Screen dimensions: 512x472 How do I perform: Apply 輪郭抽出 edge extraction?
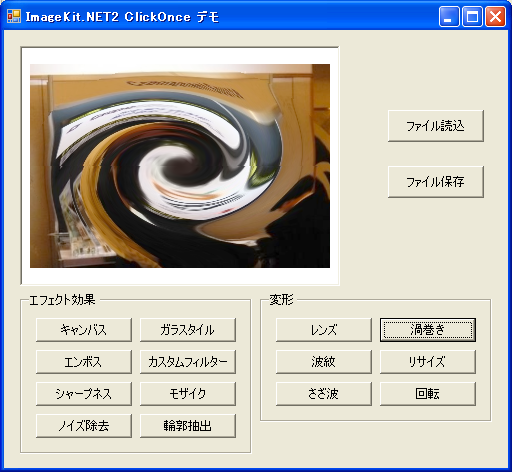tap(188, 426)
